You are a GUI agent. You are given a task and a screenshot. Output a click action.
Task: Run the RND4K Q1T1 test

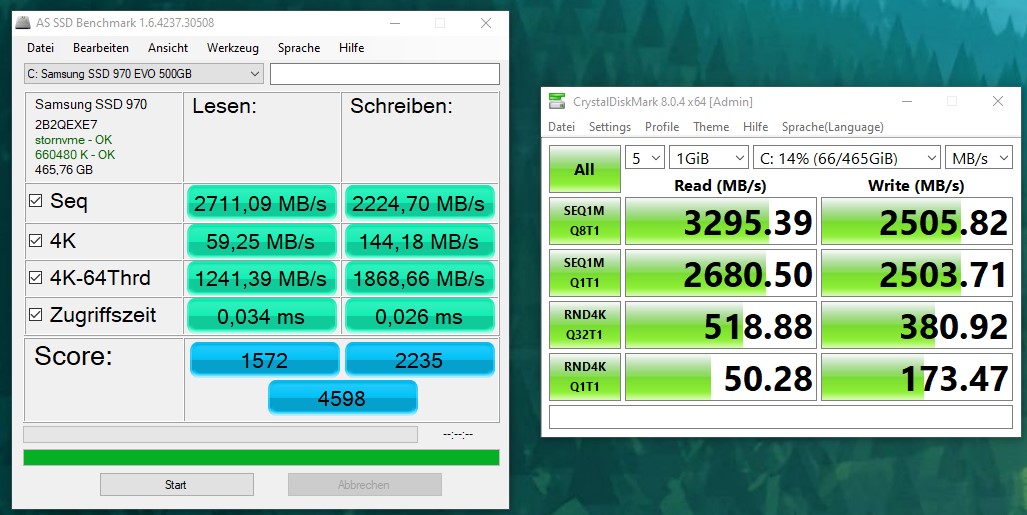coord(584,376)
